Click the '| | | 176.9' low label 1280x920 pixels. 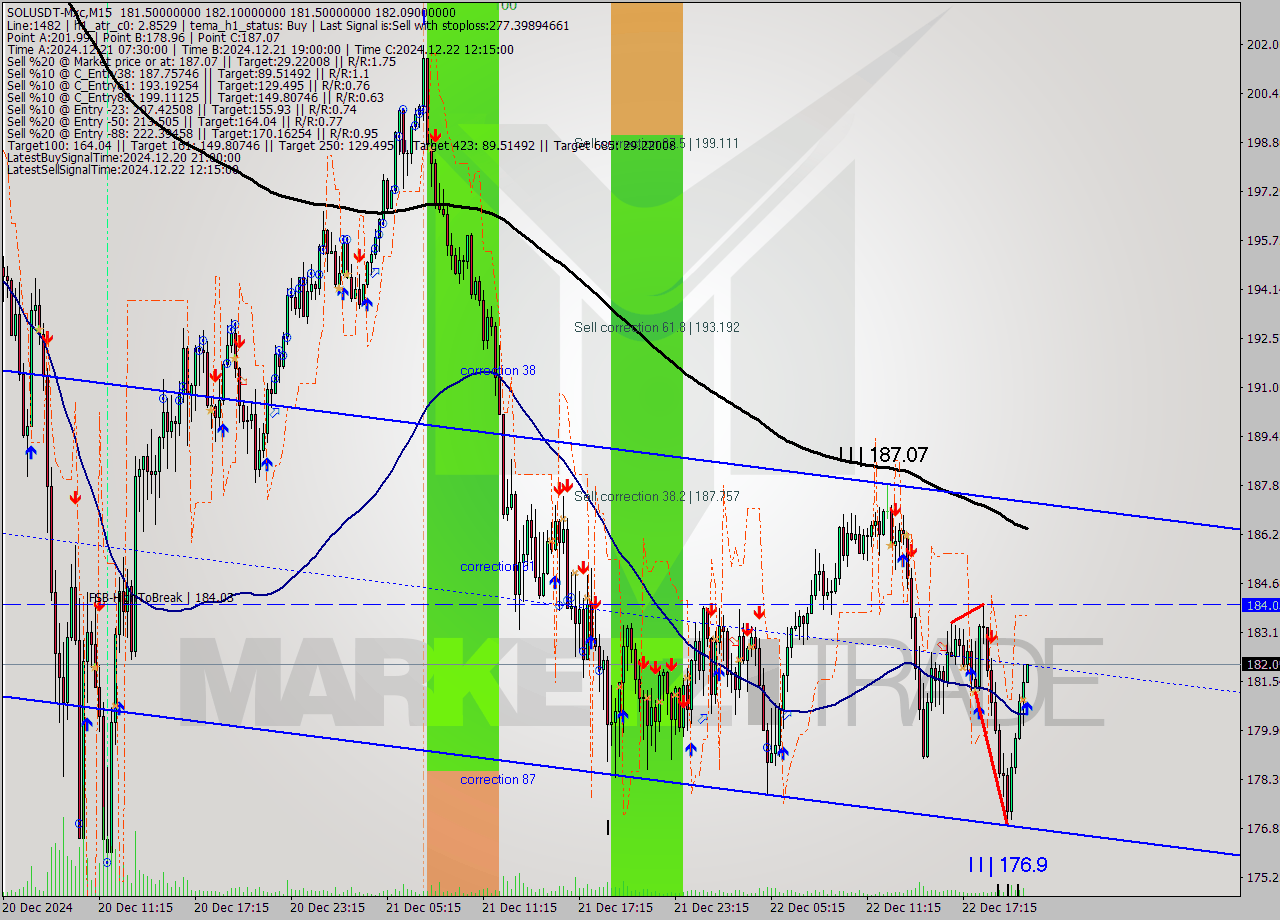[1008, 864]
